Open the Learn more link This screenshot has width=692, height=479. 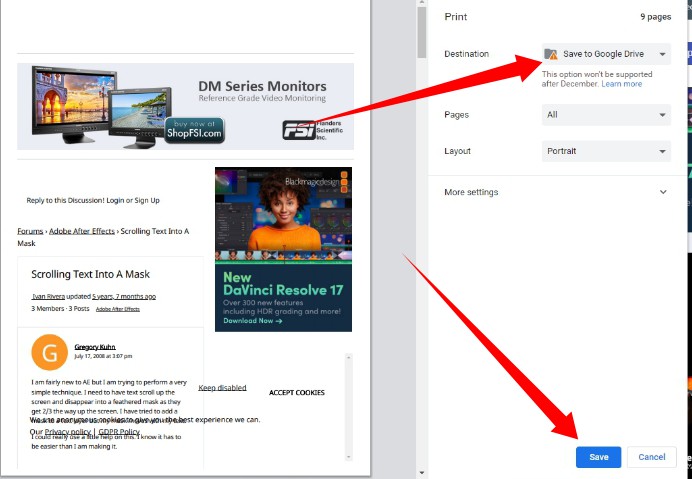point(621,84)
